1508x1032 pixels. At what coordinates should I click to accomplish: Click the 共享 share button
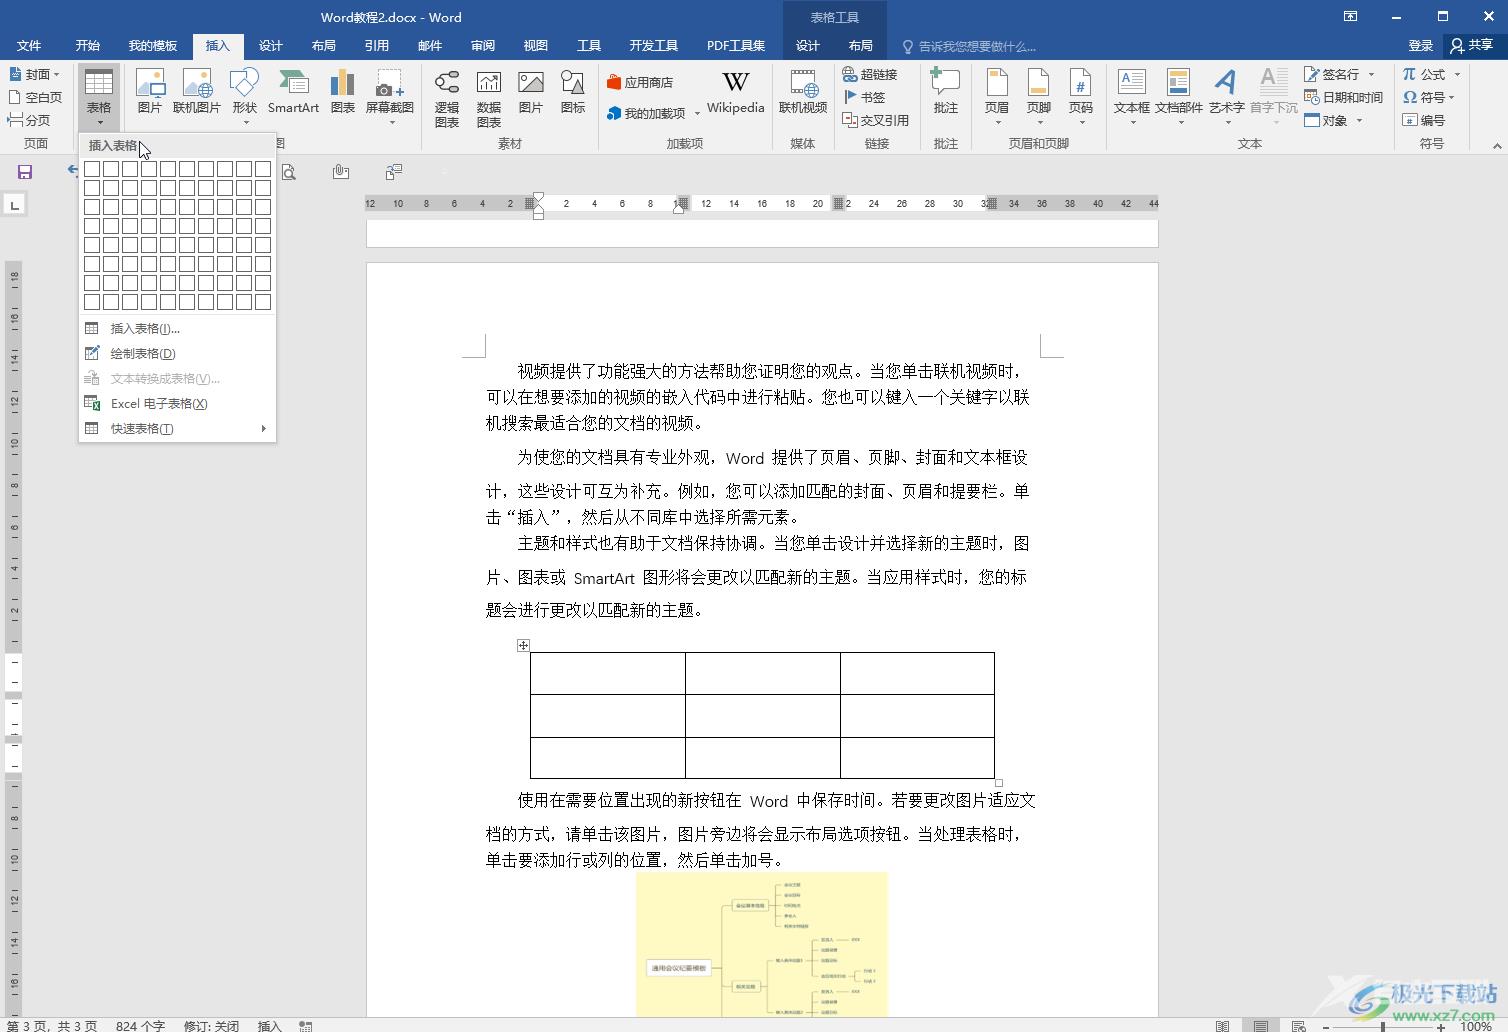(x=1471, y=45)
